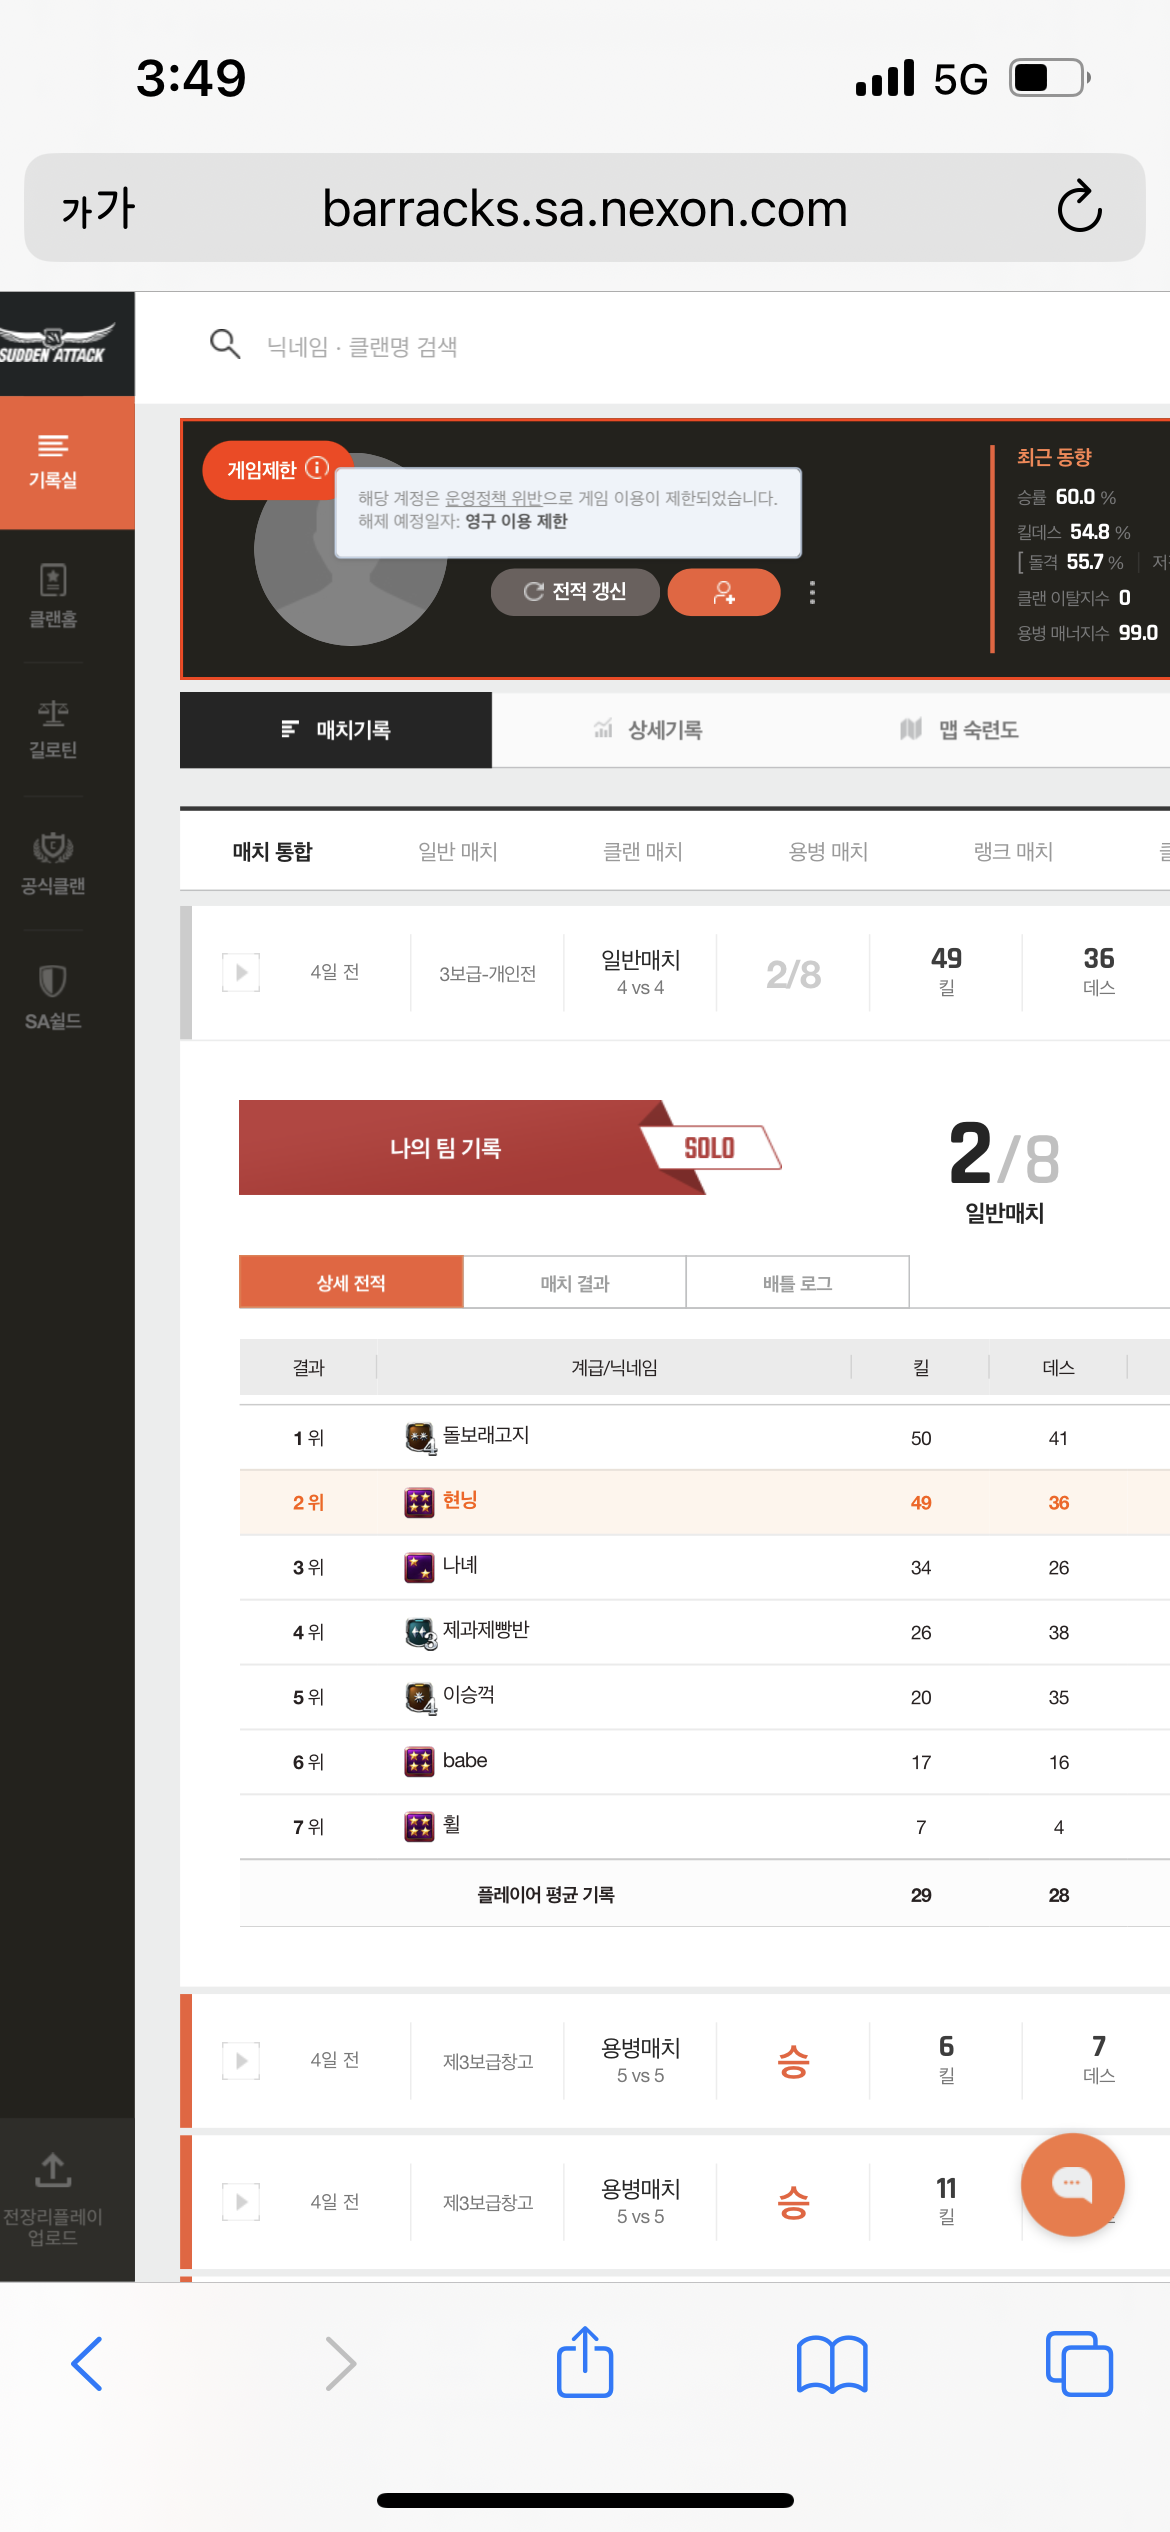Tap the Safari page reload icon

coord(1079,208)
